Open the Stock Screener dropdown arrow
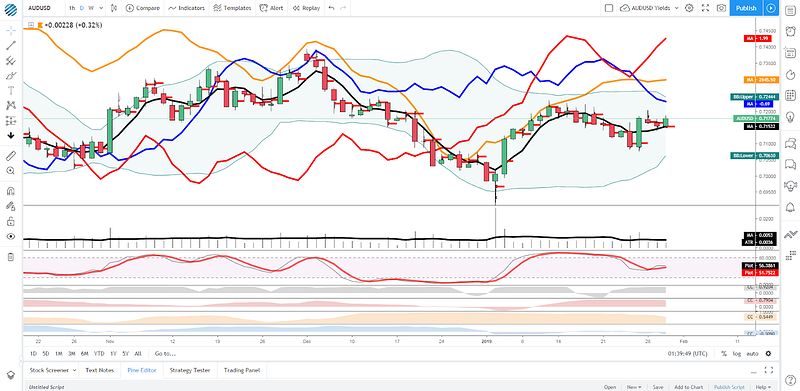800x391 pixels. click(x=75, y=370)
